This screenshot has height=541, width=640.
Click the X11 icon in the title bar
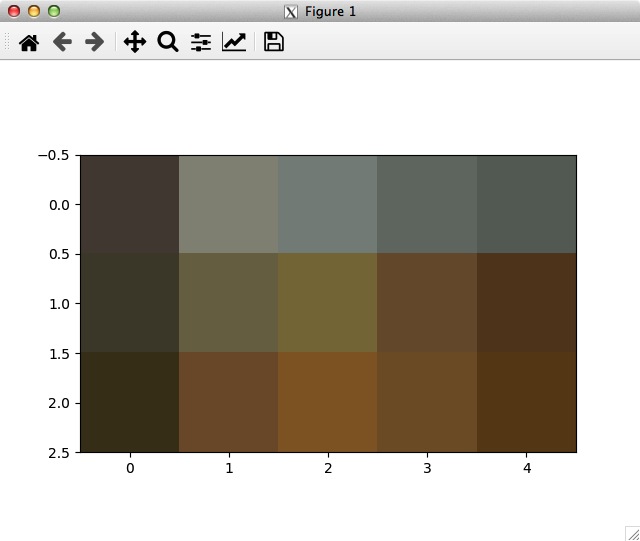pos(291,12)
